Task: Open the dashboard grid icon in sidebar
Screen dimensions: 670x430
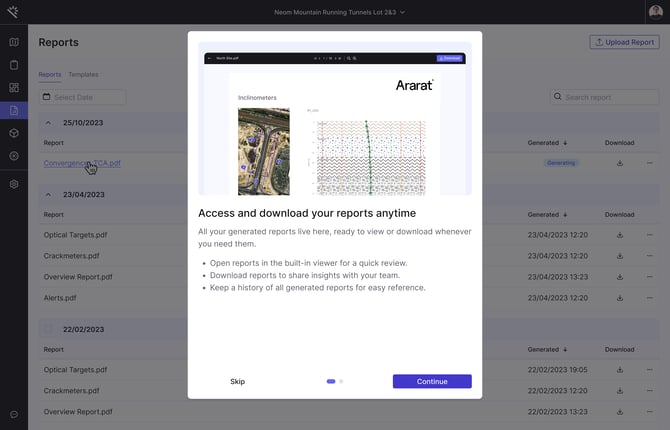Action: point(14,88)
